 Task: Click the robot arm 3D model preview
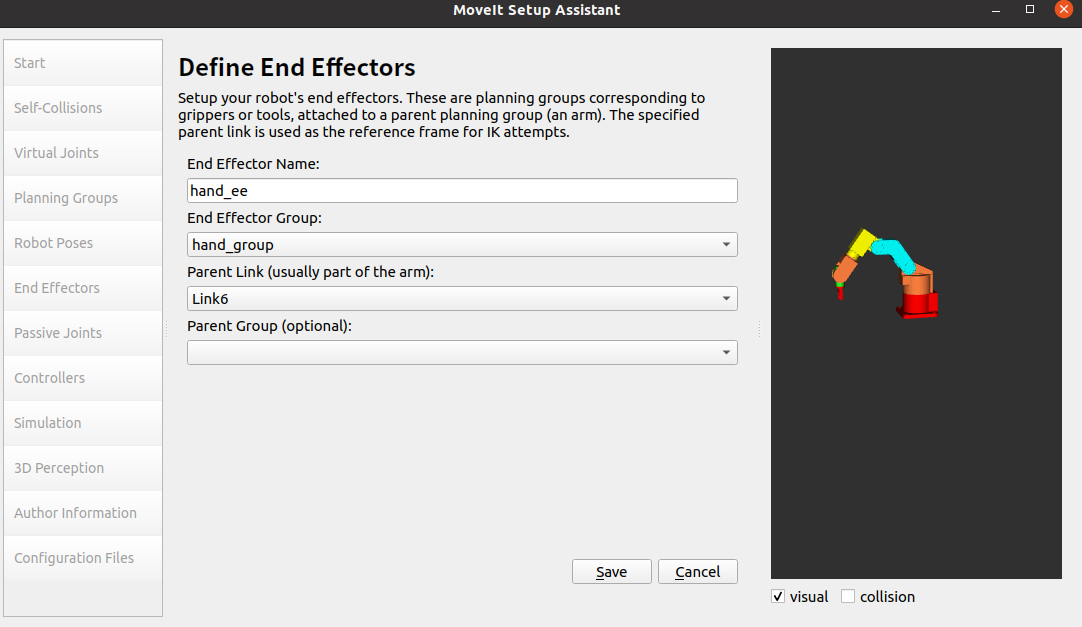(885, 275)
